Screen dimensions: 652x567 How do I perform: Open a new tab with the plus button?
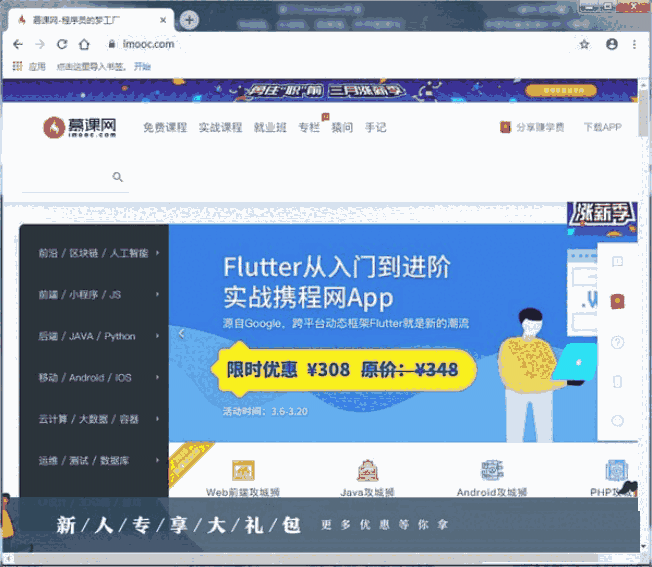click(189, 20)
